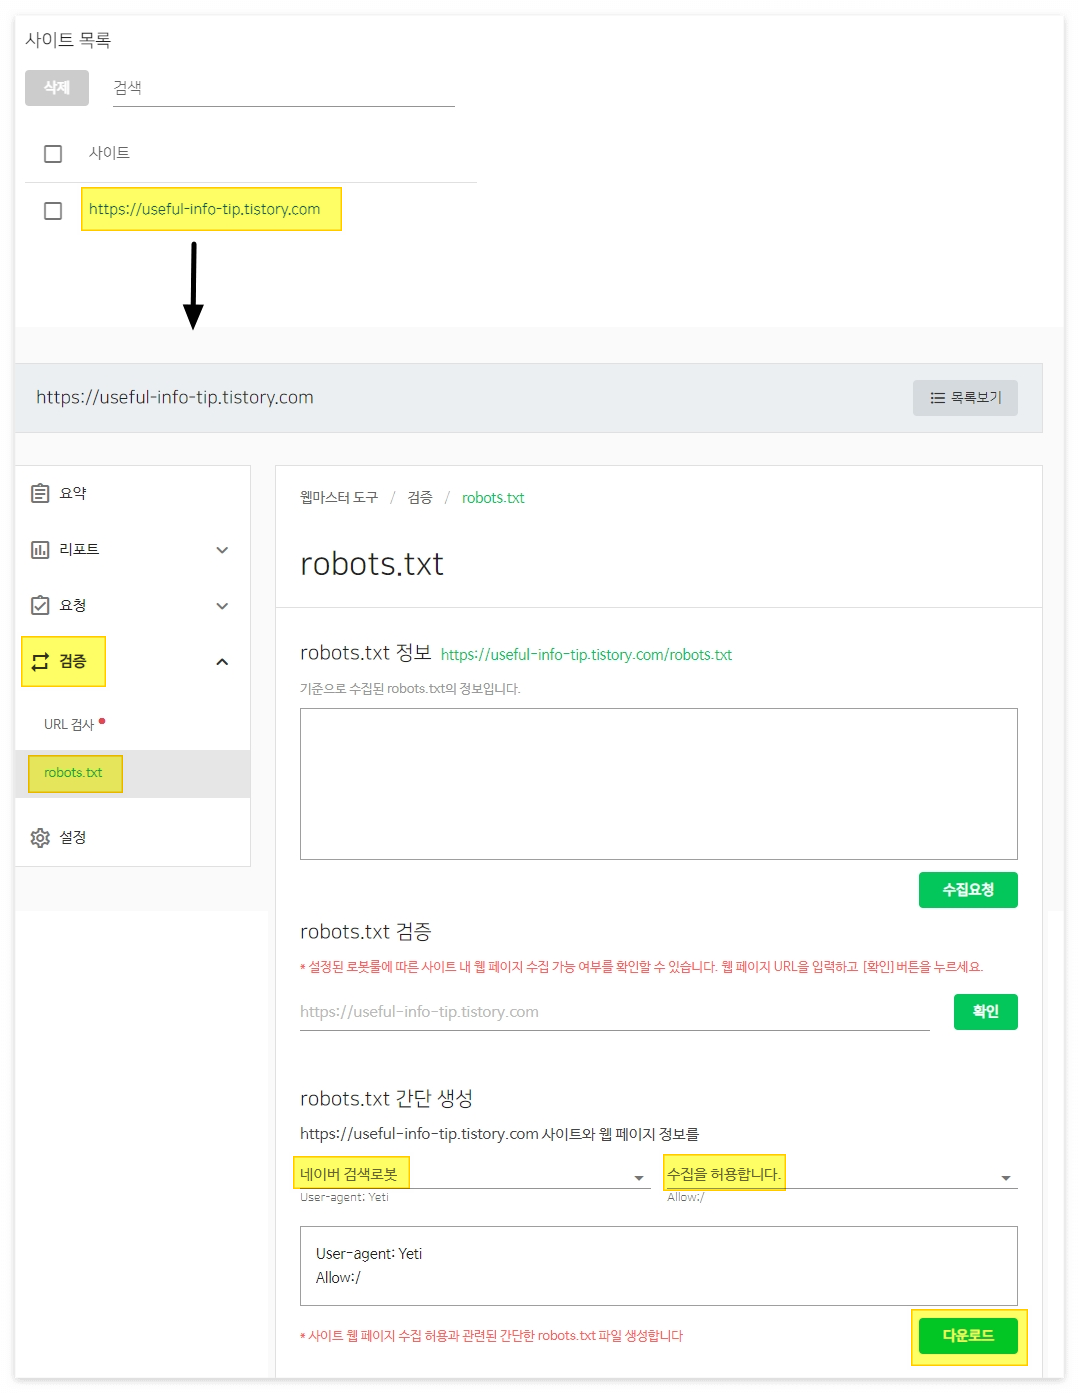Open the tistory.com/robots.txt URL link
This screenshot has width=1079, height=1393.
point(586,655)
